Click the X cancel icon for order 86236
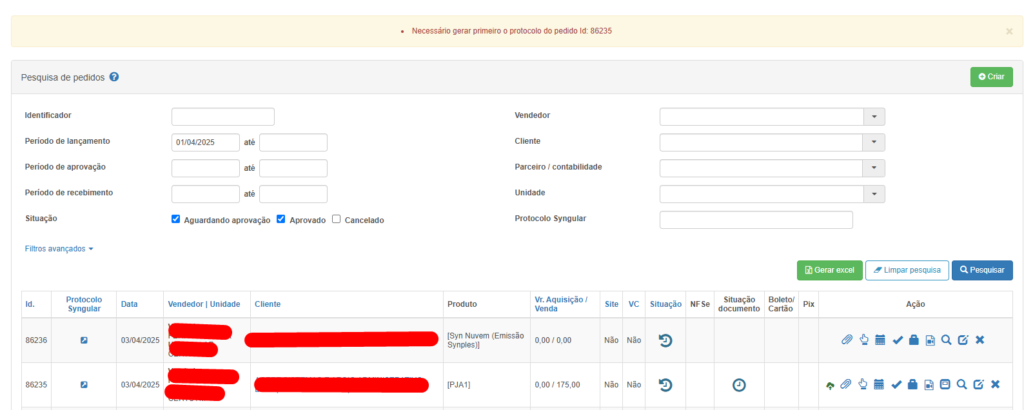Image resolution: width=1024 pixels, height=410 pixels. (980, 340)
